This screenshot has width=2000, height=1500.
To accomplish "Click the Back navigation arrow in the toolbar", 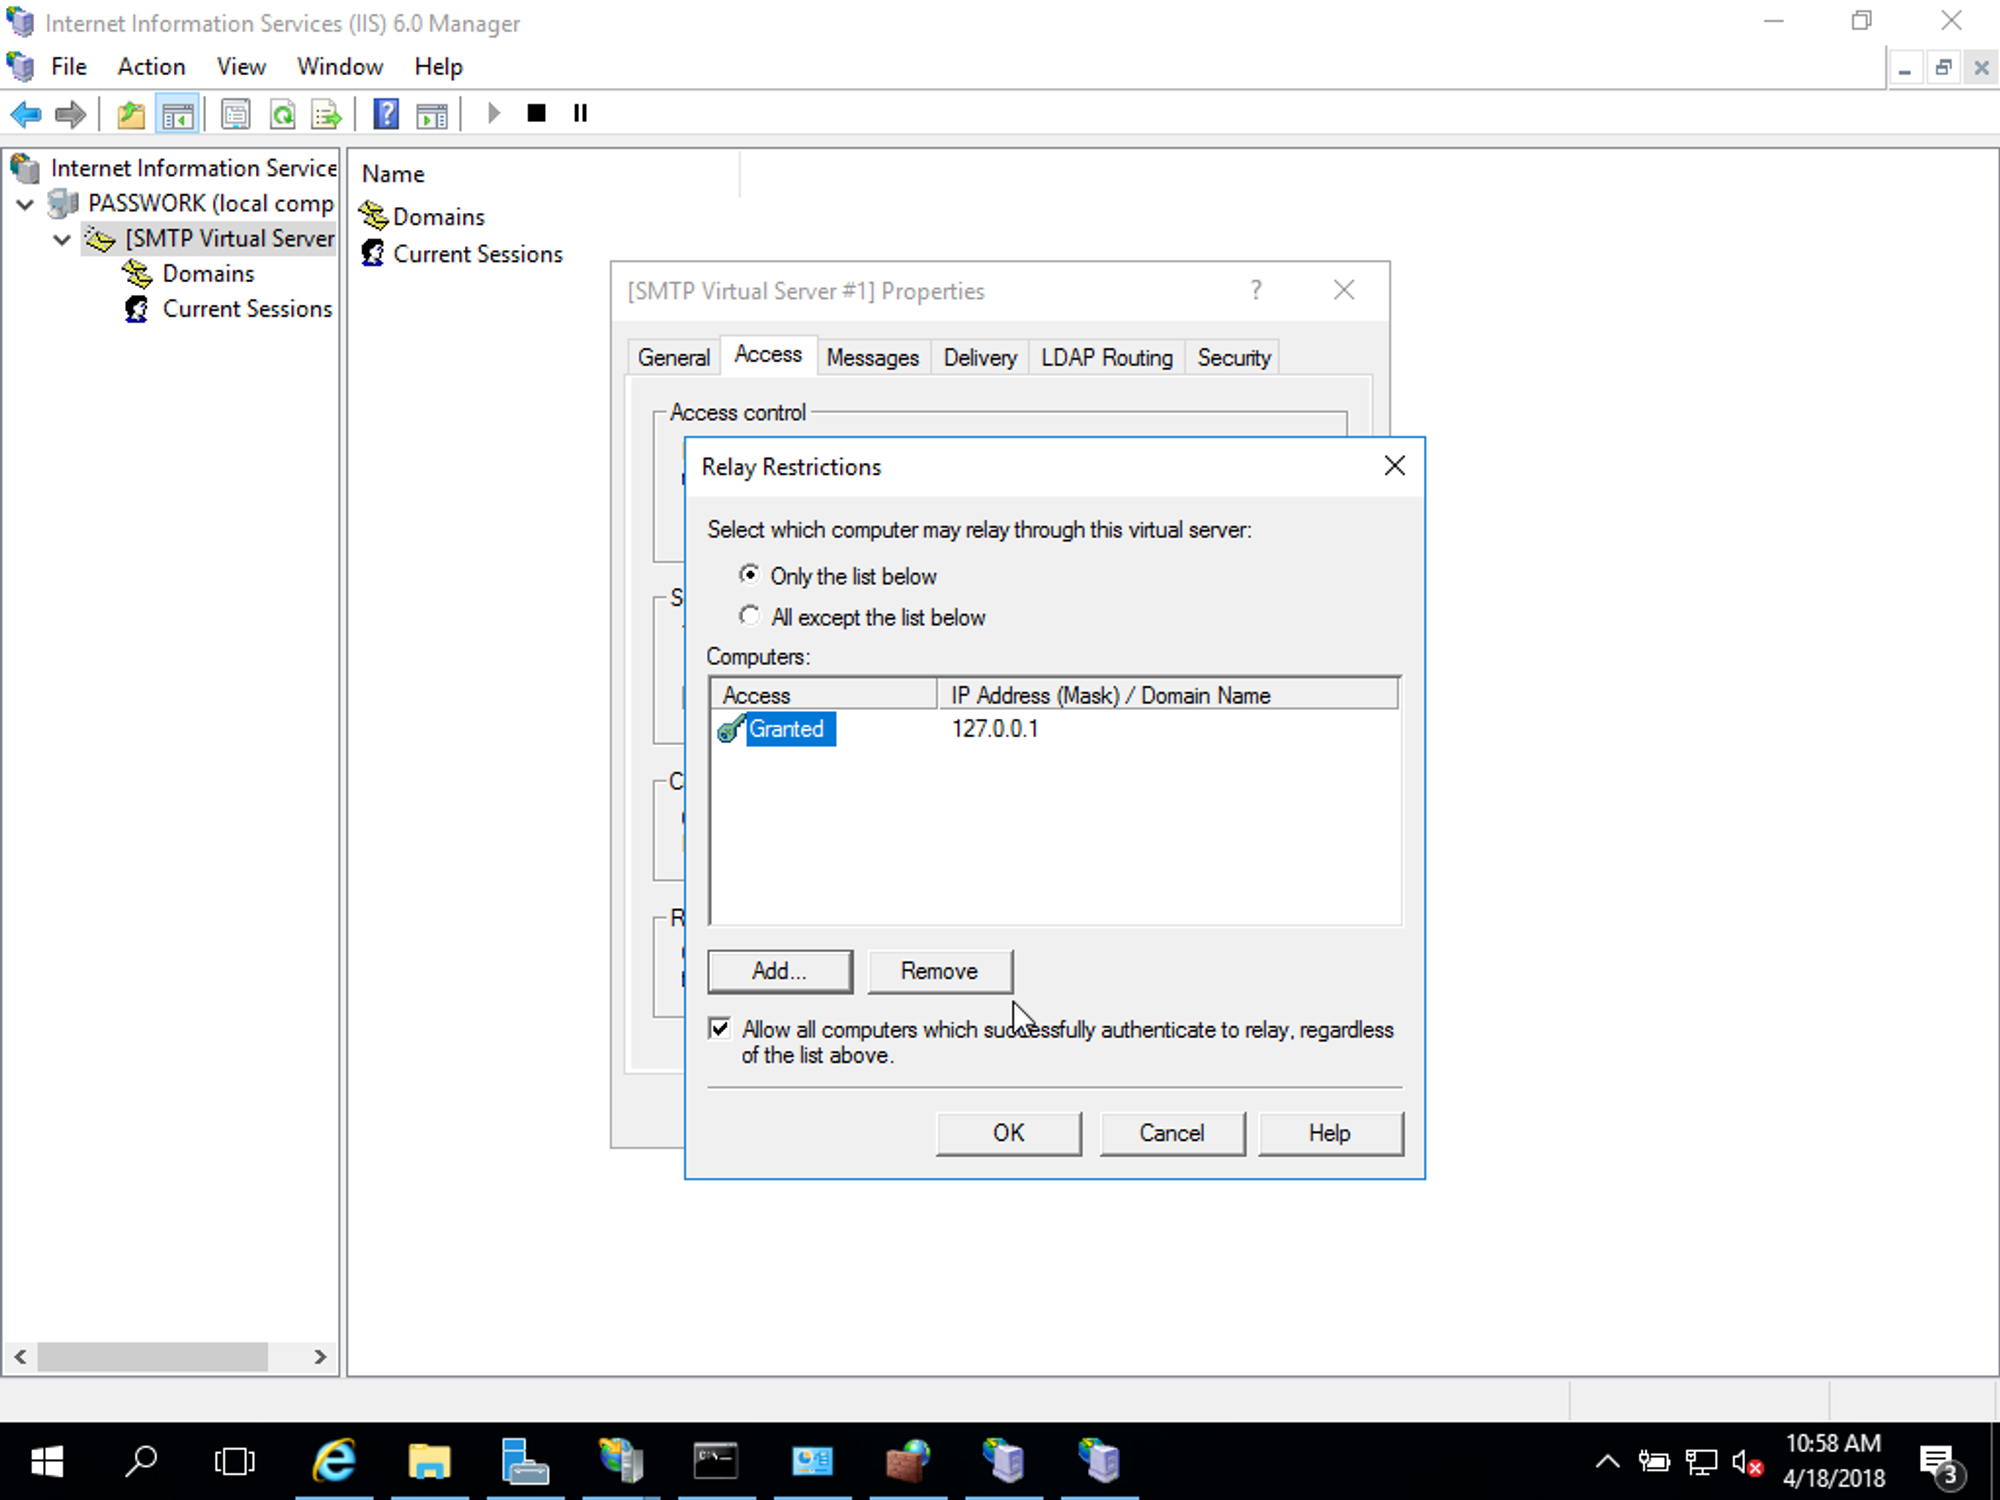I will click(26, 113).
